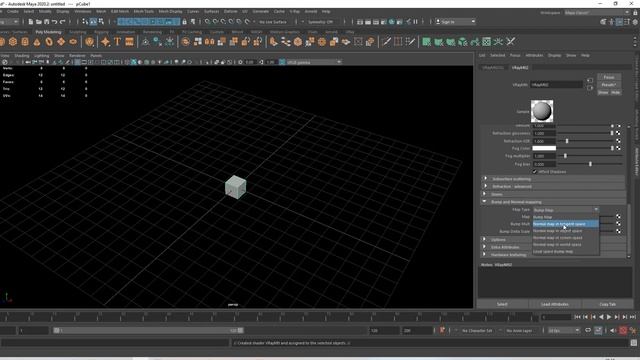Select 'Normal map in object space' option

(x=566, y=231)
